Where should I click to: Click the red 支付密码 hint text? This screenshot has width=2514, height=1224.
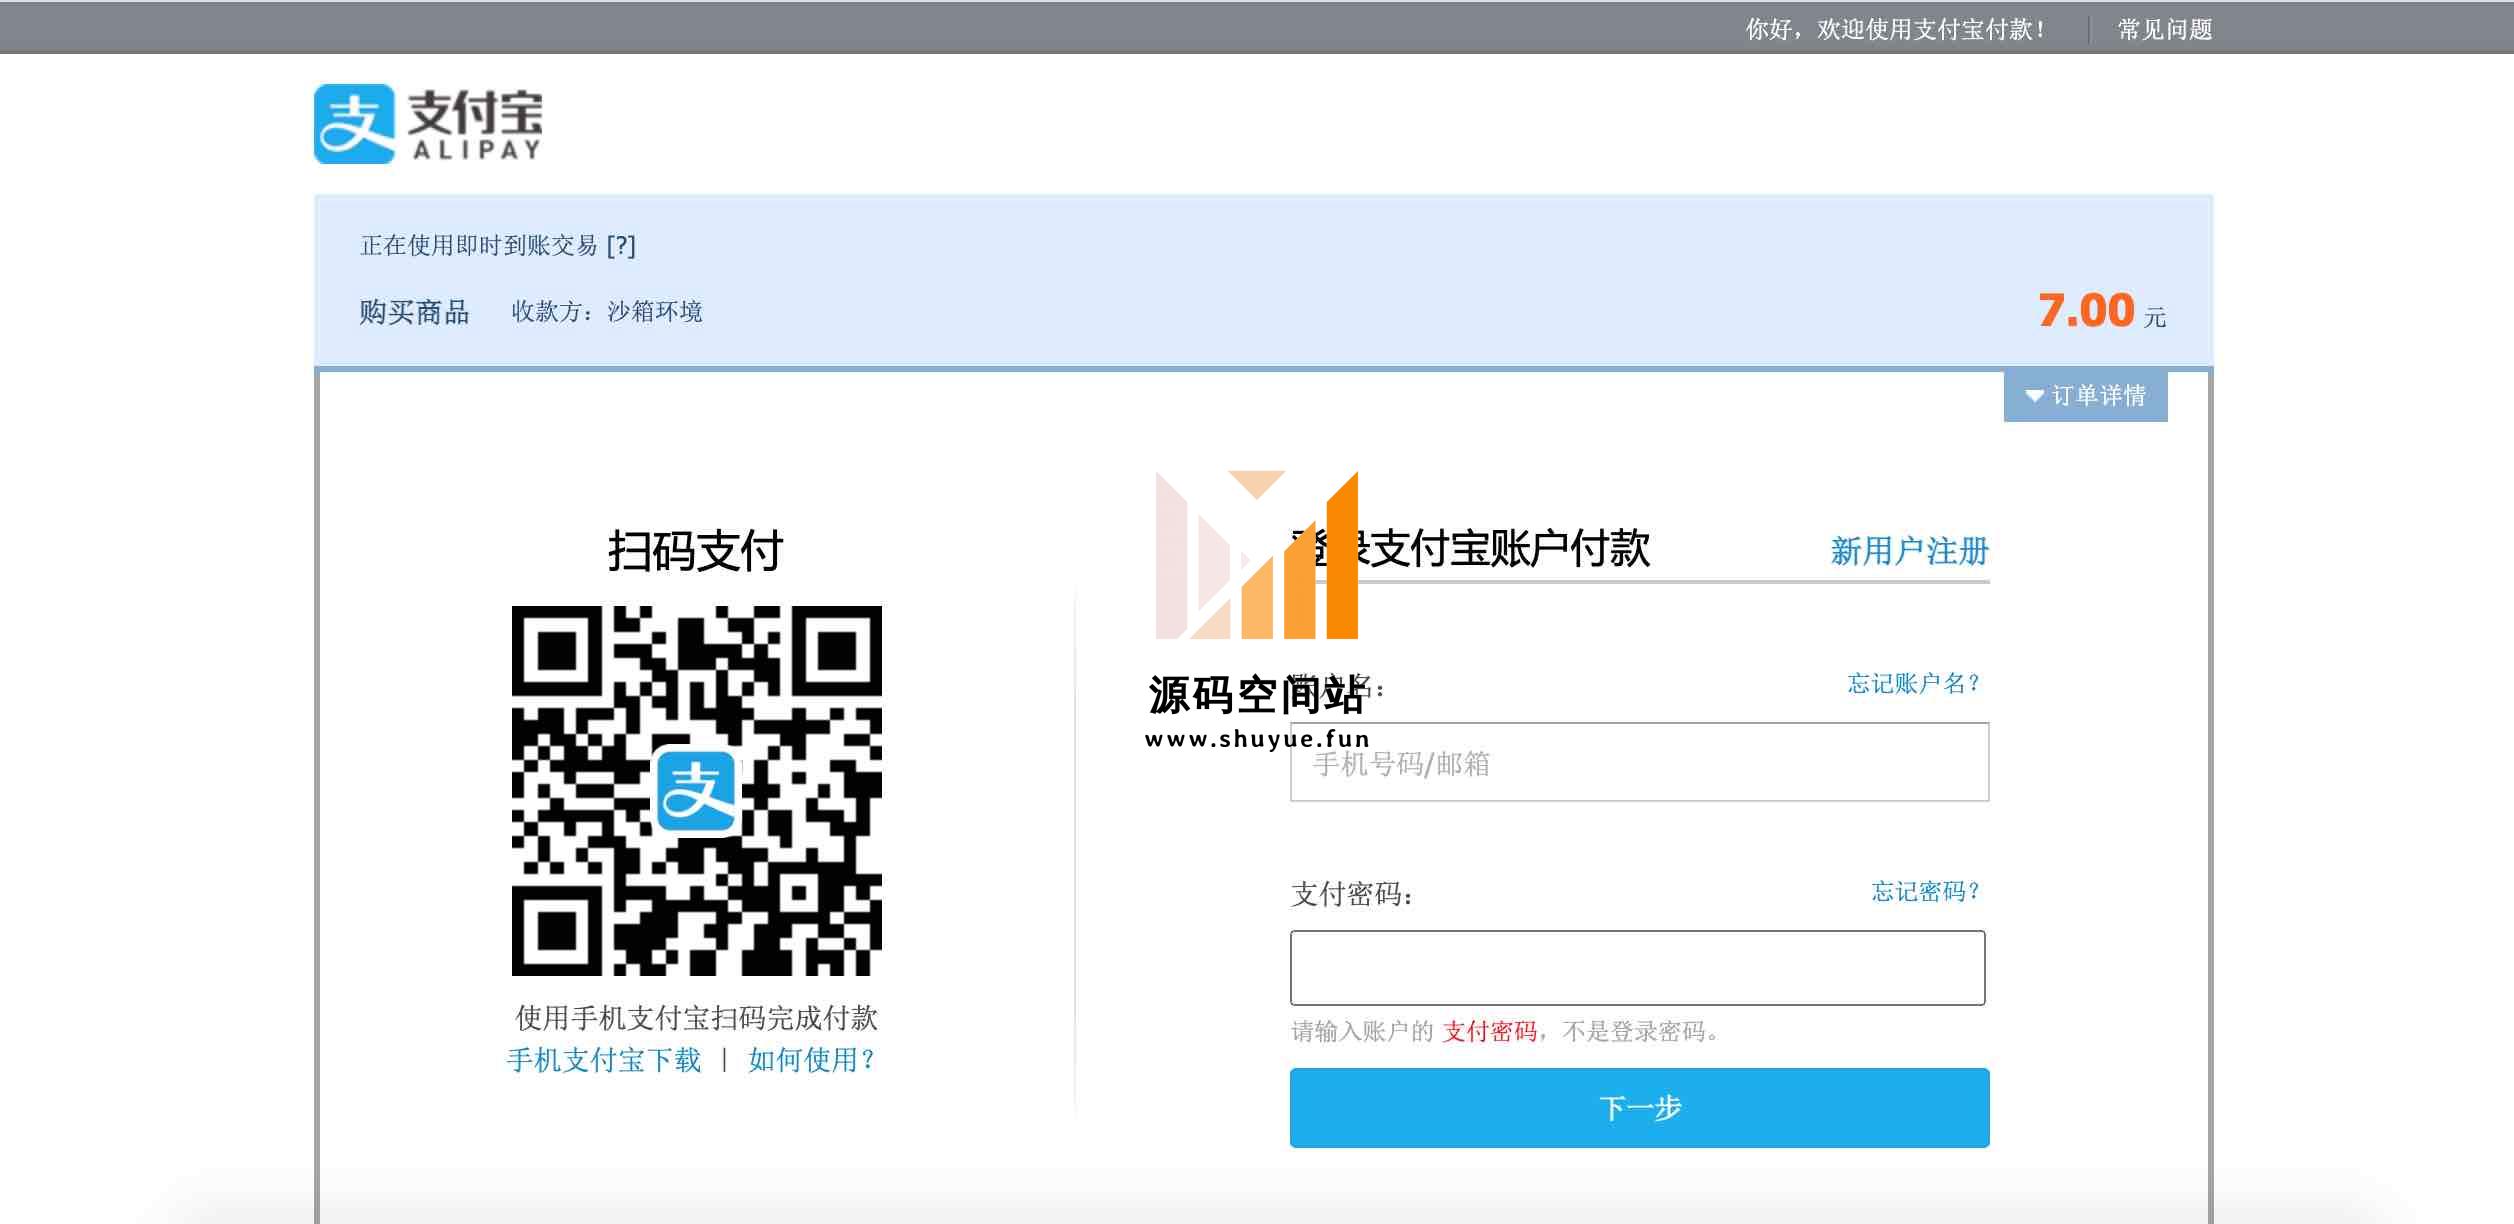click(x=1489, y=1032)
